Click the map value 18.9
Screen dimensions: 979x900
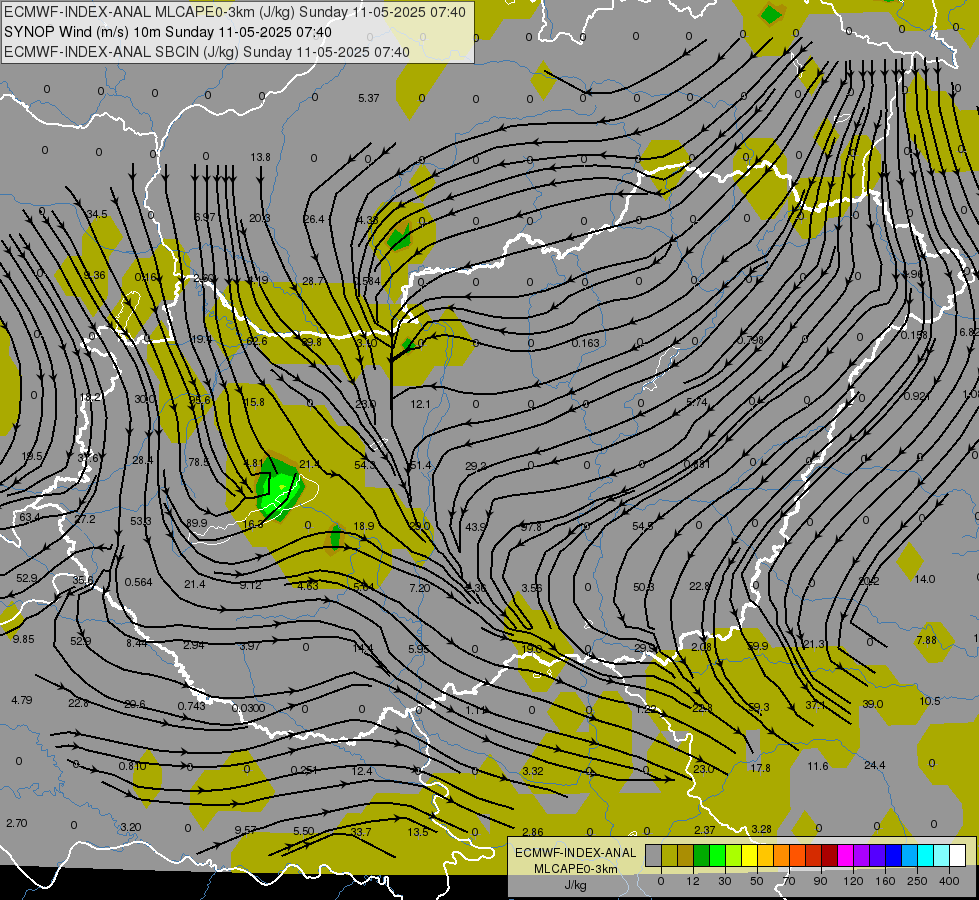click(x=364, y=526)
